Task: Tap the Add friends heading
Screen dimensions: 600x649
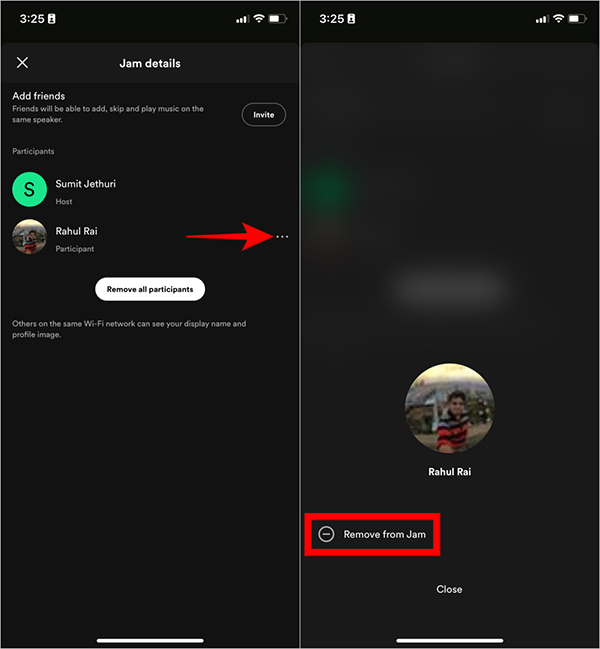Action: (x=38, y=96)
